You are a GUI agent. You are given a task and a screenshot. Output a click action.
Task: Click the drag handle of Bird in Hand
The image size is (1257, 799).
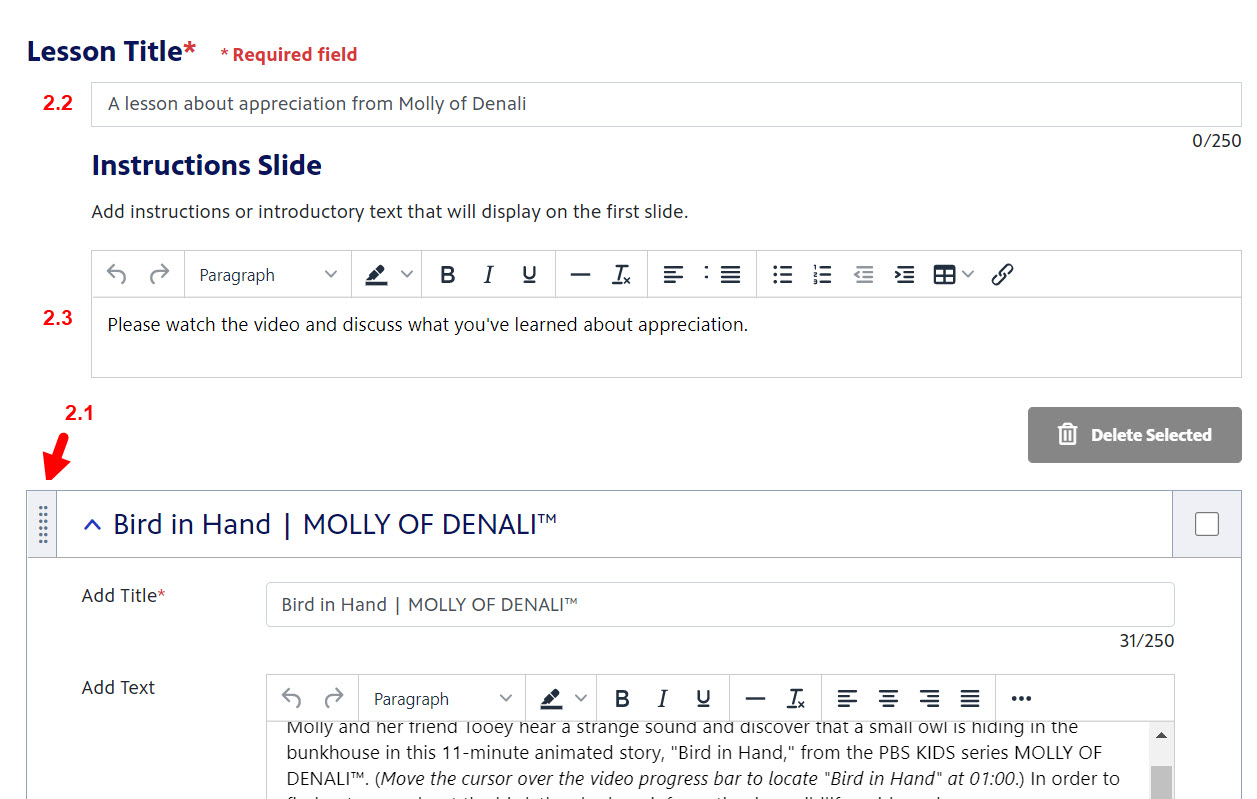point(43,524)
